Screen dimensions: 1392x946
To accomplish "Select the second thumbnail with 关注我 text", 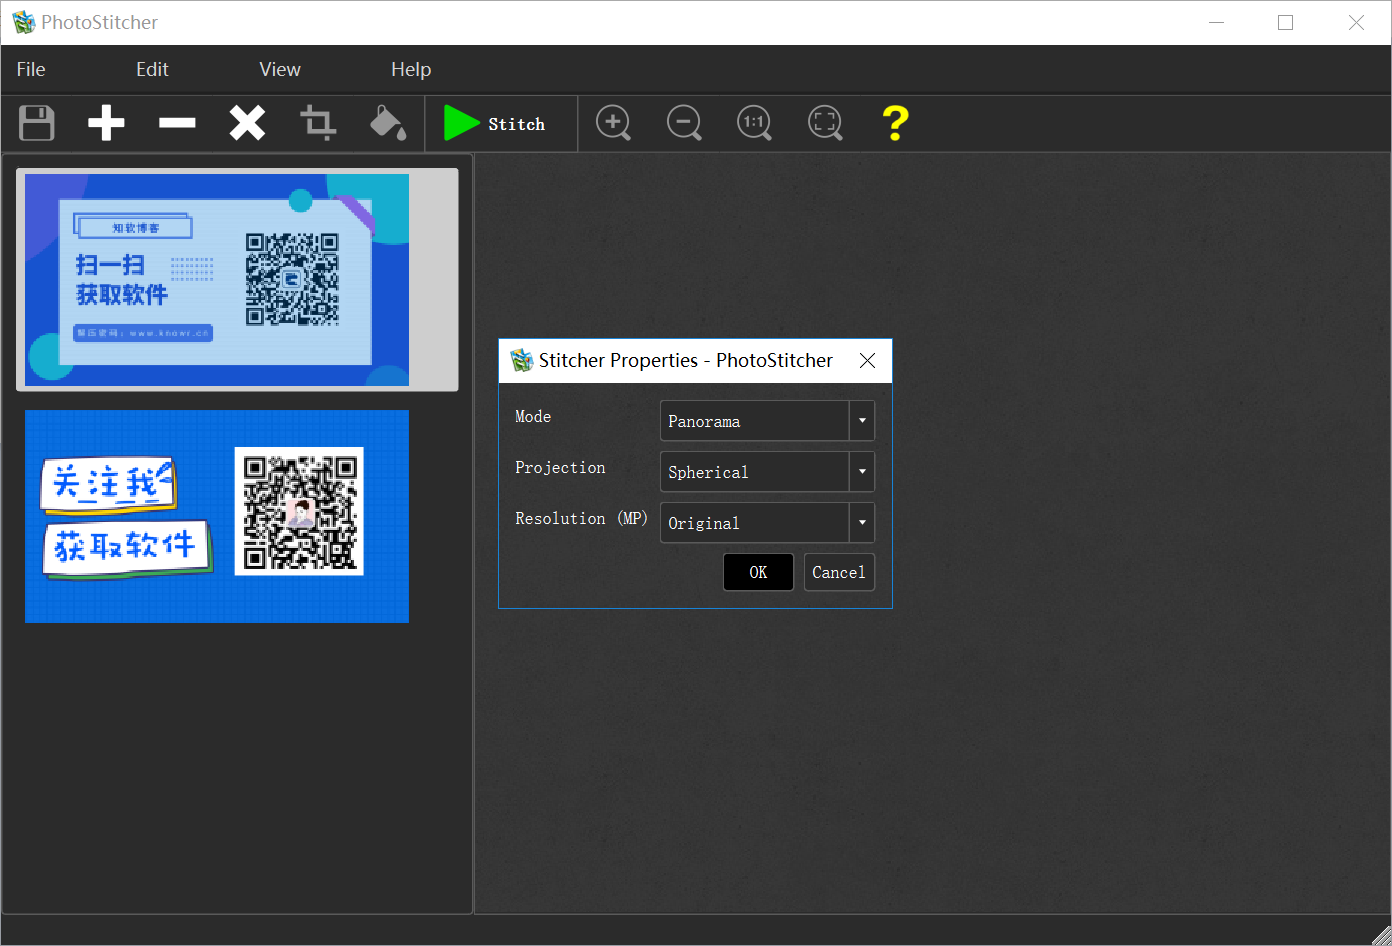I will tap(217, 516).
